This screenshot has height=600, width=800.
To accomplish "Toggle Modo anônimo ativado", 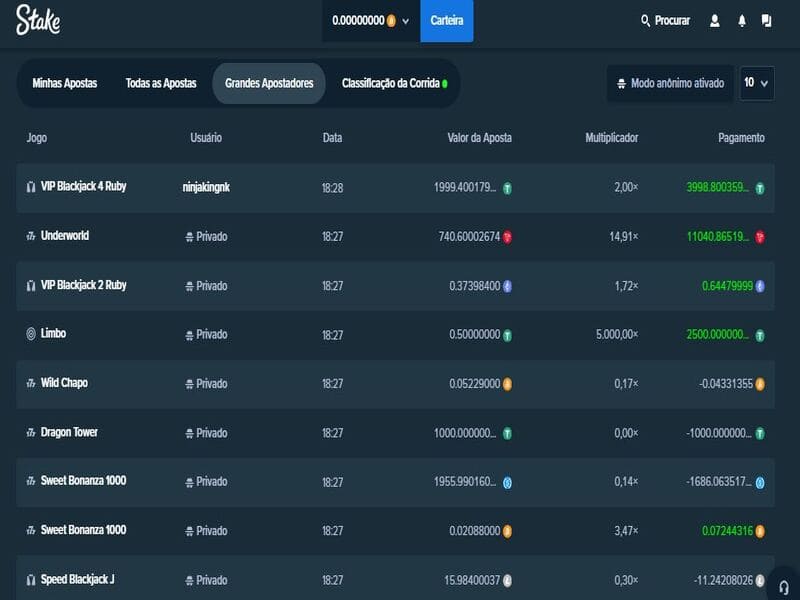I will 670,83.
